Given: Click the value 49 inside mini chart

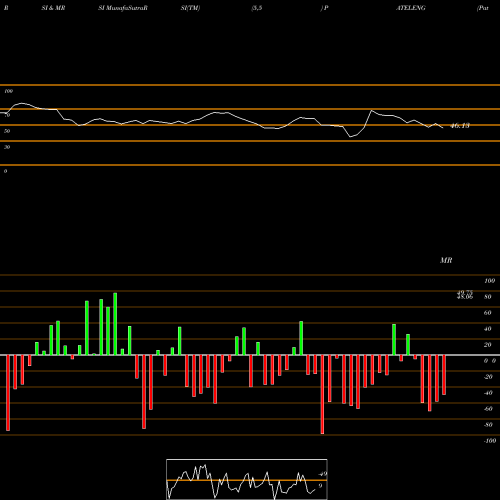Looking at the screenshot, I should (323, 474).
